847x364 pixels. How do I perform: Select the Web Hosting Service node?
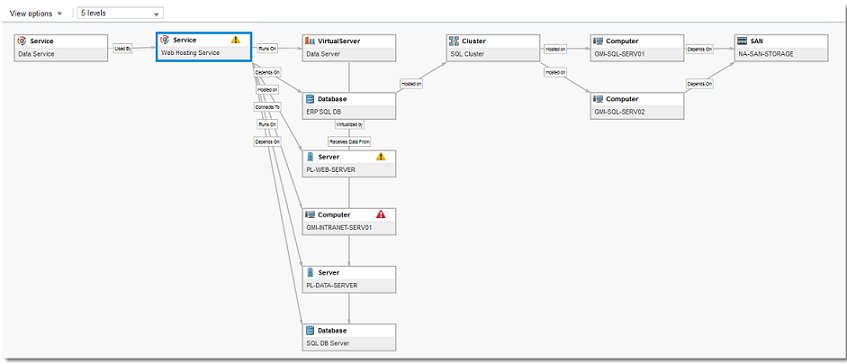click(204, 47)
